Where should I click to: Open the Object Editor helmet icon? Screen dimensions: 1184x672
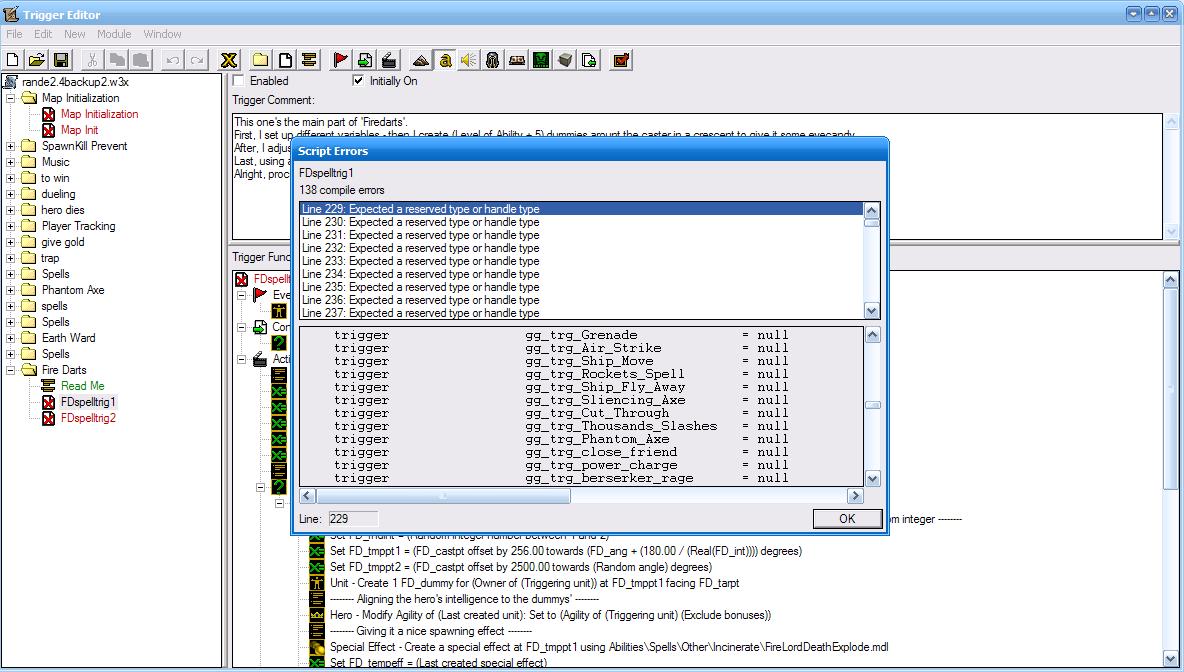[493, 60]
